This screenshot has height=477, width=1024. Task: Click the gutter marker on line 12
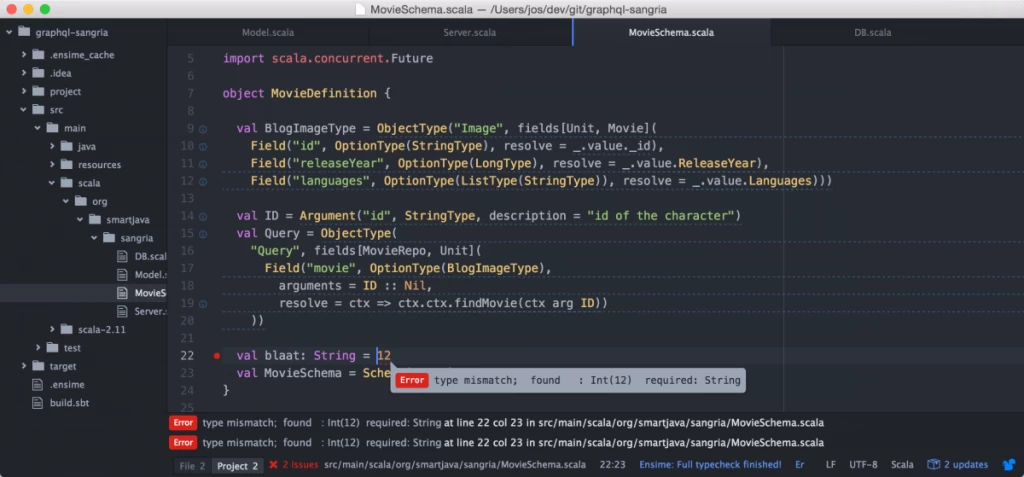coord(202,181)
